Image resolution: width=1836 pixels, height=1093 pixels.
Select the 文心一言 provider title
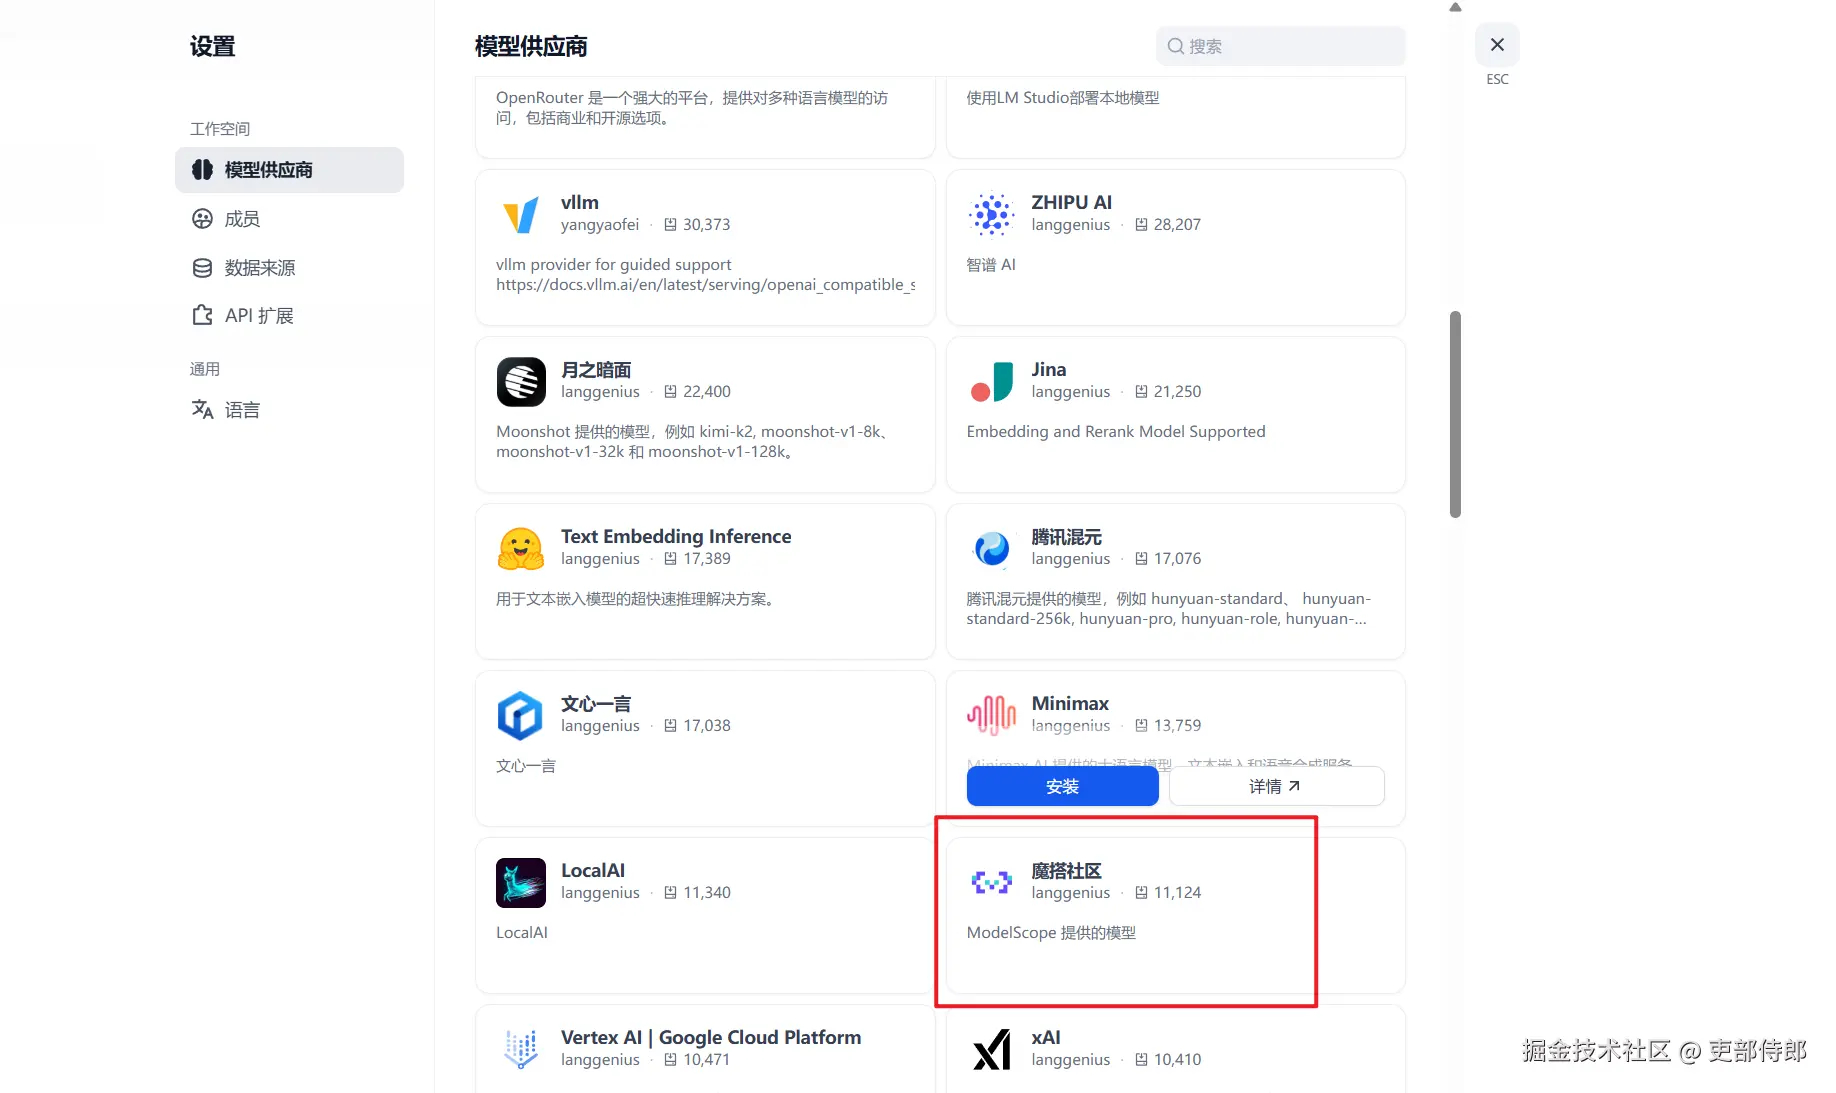[x=596, y=704]
